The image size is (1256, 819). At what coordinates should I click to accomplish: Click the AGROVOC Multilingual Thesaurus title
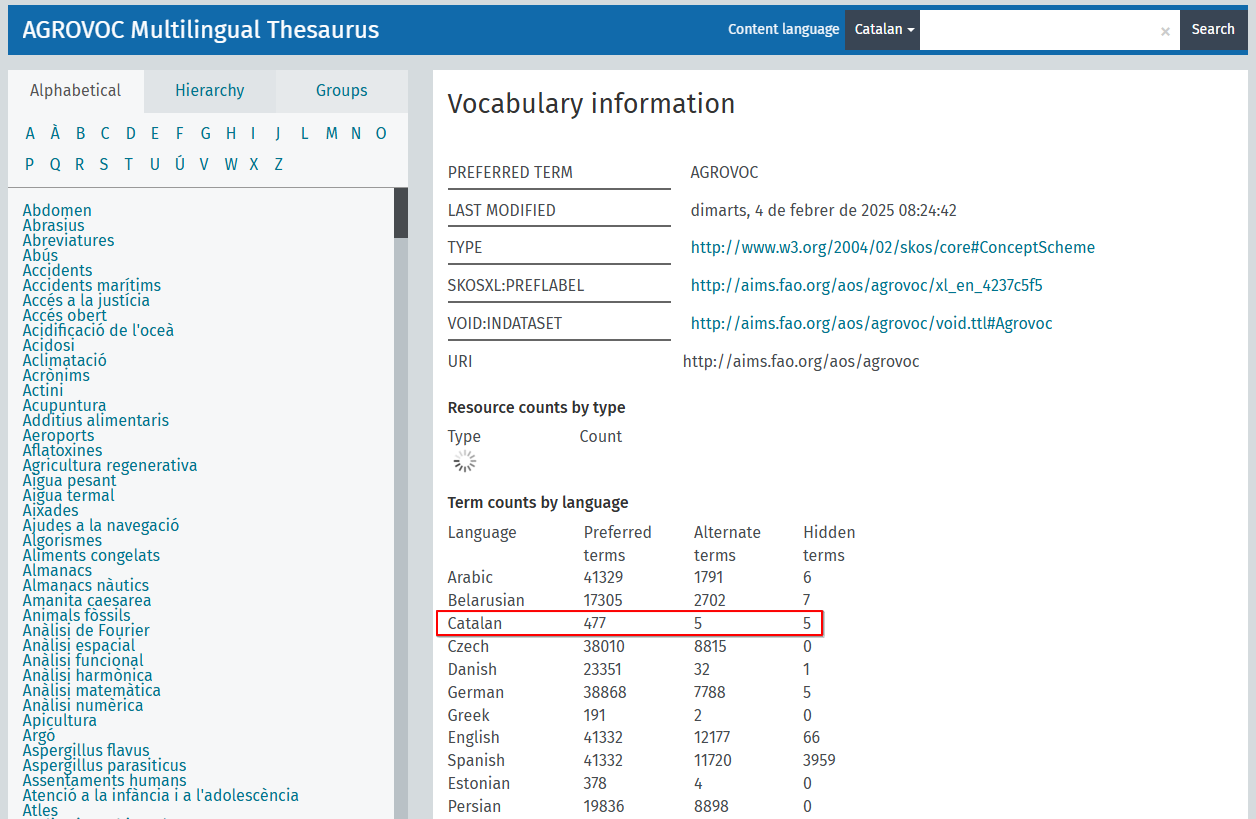tap(201, 30)
